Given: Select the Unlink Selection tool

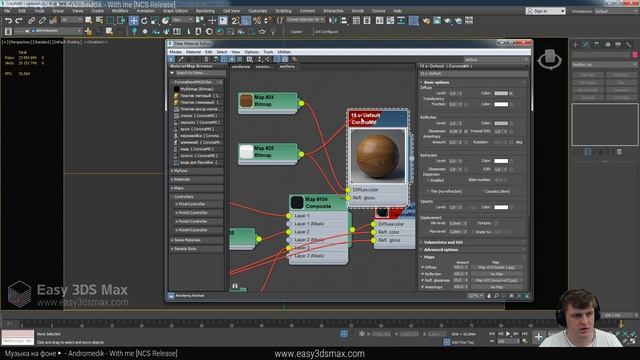Looking at the screenshot, I should pyautogui.click(x=42, y=20).
